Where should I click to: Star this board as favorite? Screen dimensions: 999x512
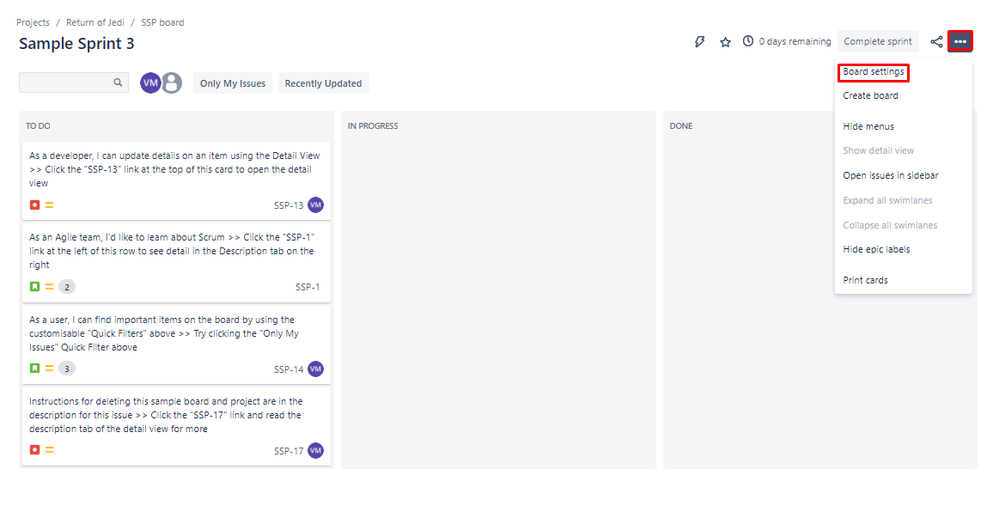[725, 42]
